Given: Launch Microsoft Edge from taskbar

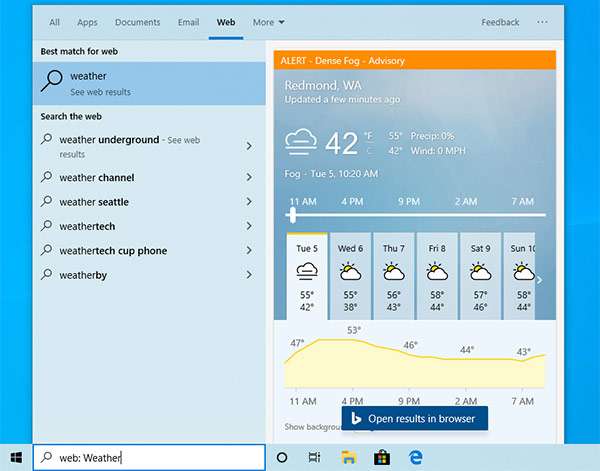Looking at the screenshot, I should (414, 457).
